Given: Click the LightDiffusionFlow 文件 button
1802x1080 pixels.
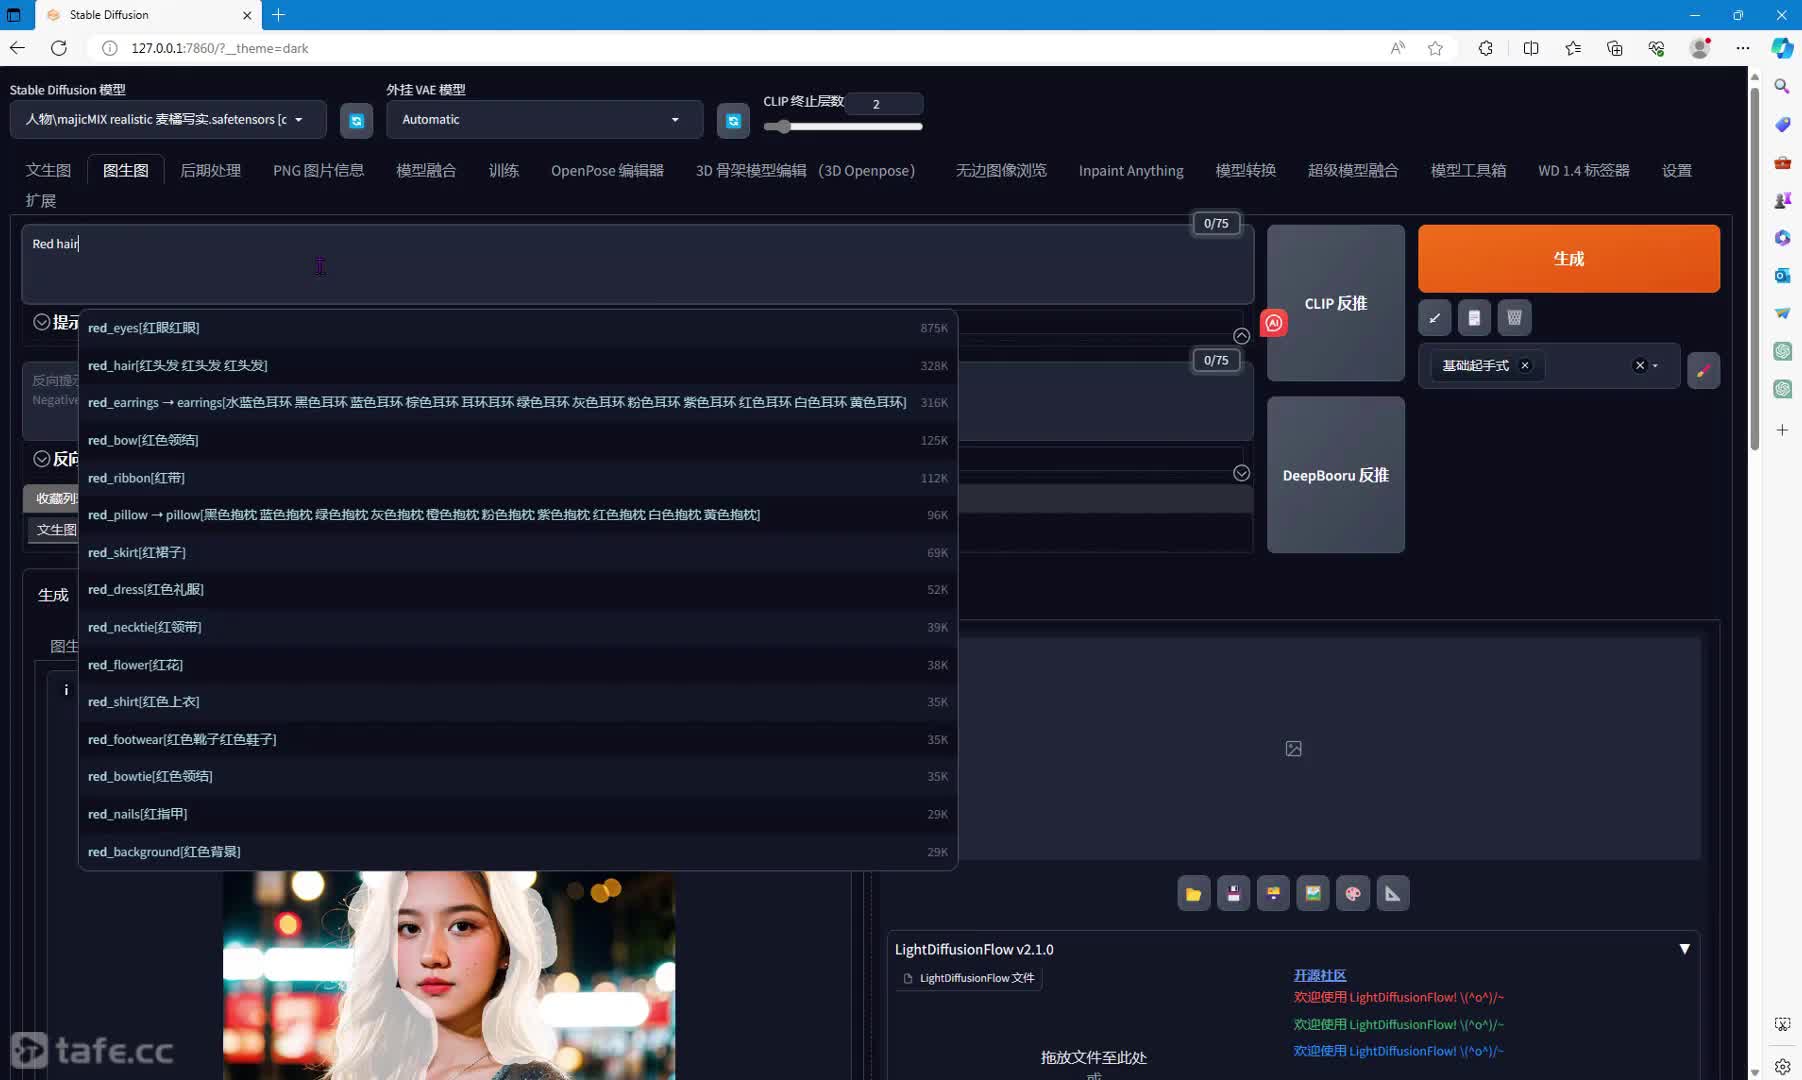Looking at the screenshot, I should [x=969, y=978].
